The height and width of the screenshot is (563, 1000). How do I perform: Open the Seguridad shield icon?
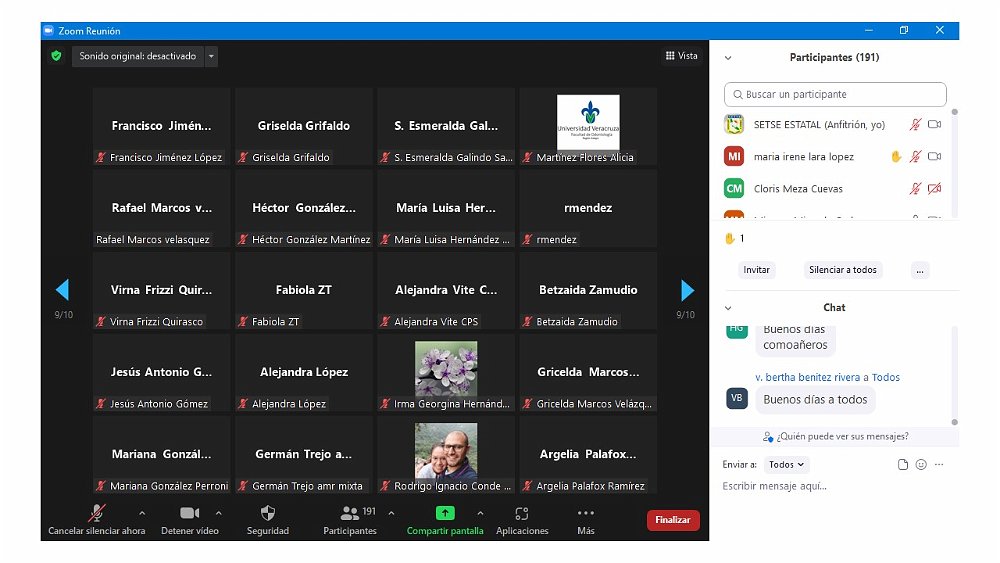coord(267,513)
